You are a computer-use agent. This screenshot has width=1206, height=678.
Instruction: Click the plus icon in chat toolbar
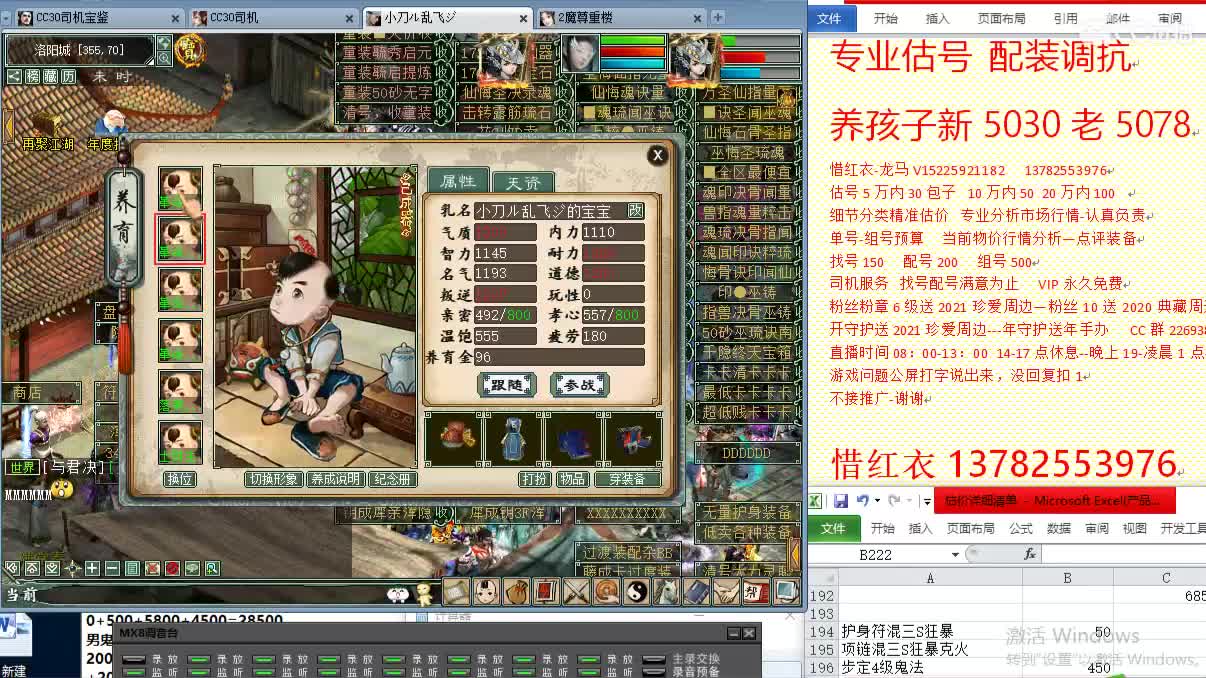(92, 568)
